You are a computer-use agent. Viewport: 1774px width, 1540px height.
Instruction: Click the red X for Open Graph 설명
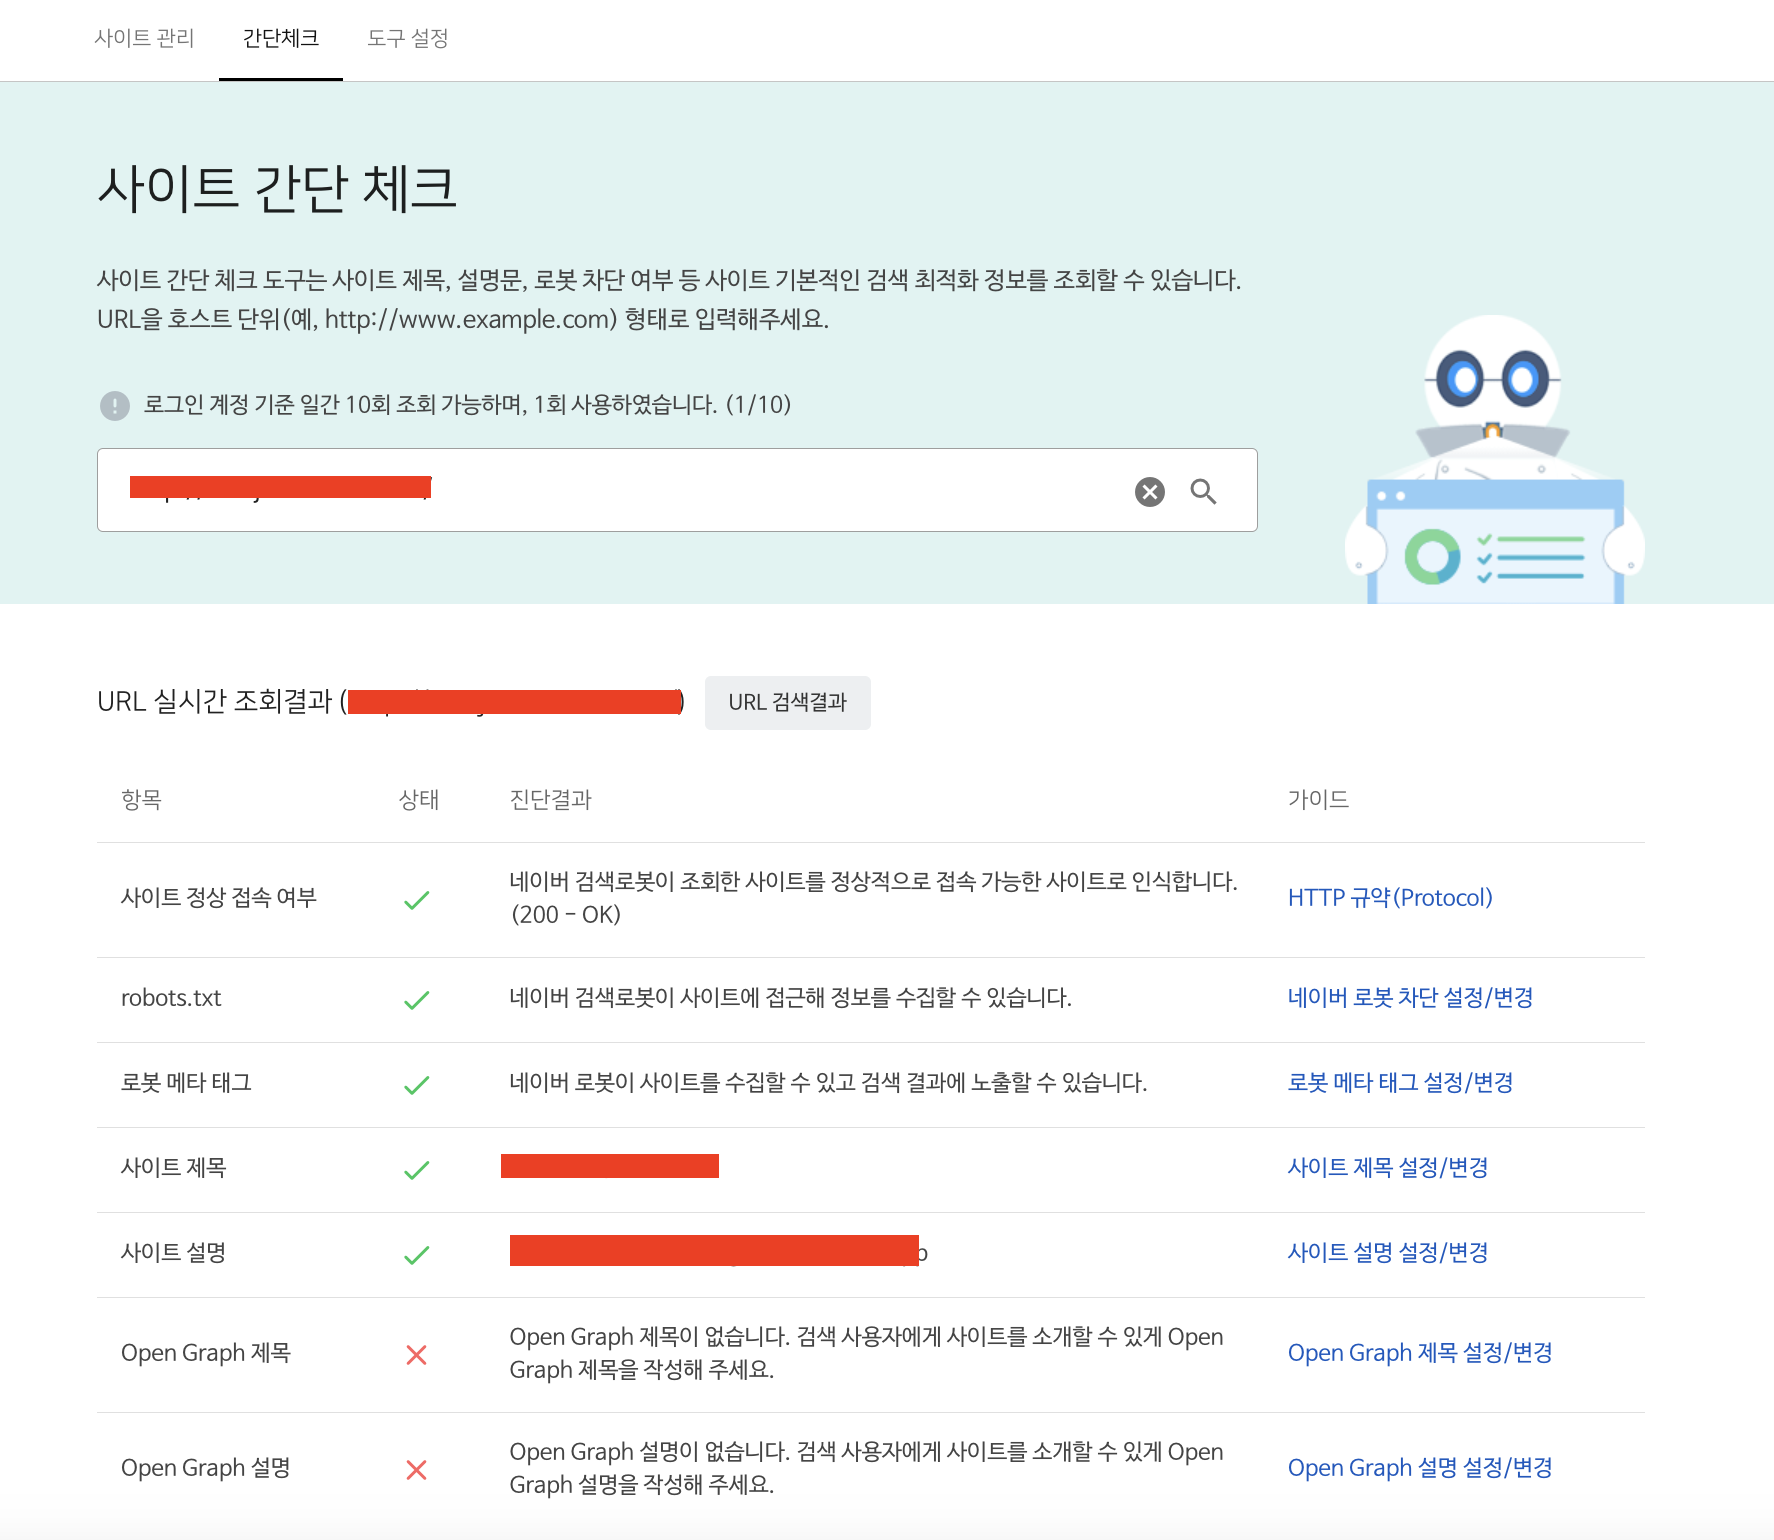[x=416, y=1470]
